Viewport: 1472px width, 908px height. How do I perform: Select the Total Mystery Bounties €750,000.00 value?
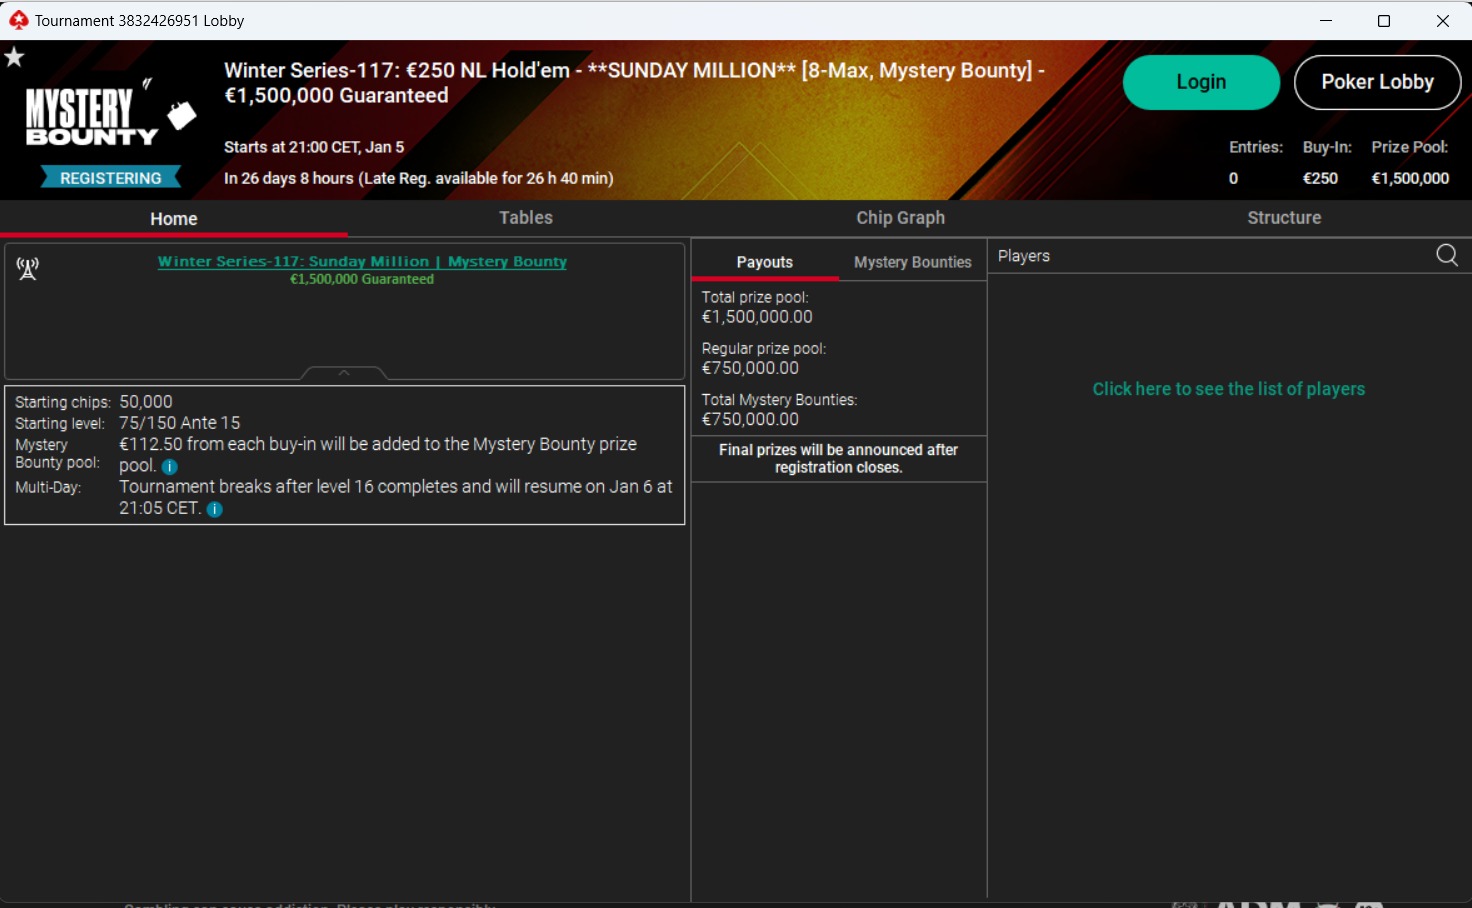pyautogui.click(x=750, y=419)
